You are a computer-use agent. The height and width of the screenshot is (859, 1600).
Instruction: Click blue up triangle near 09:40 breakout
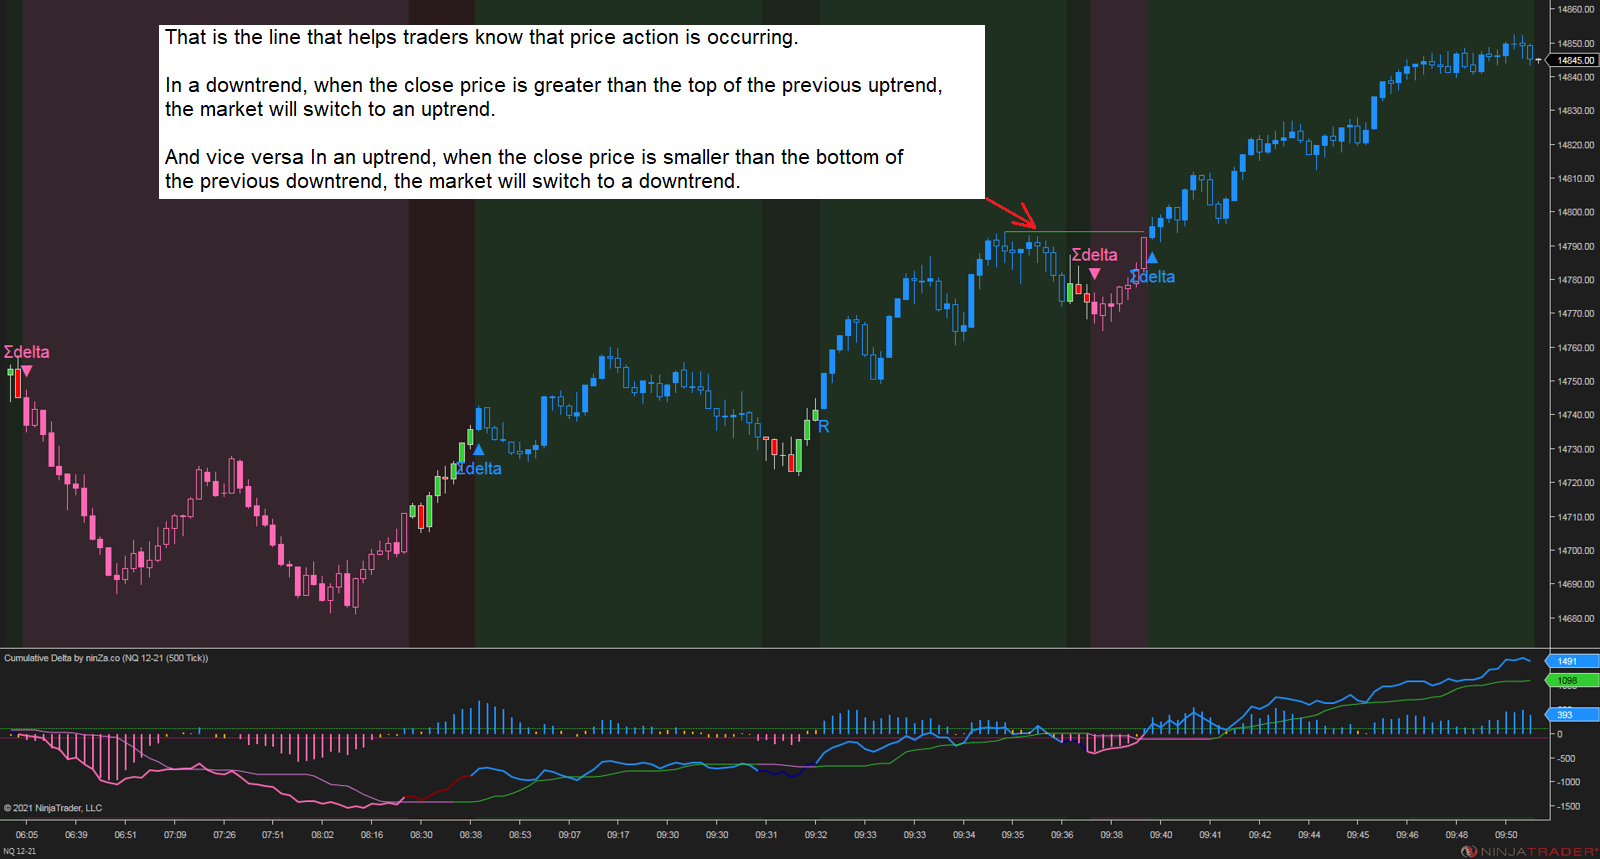pyautogui.click(x=1152, y=258)
